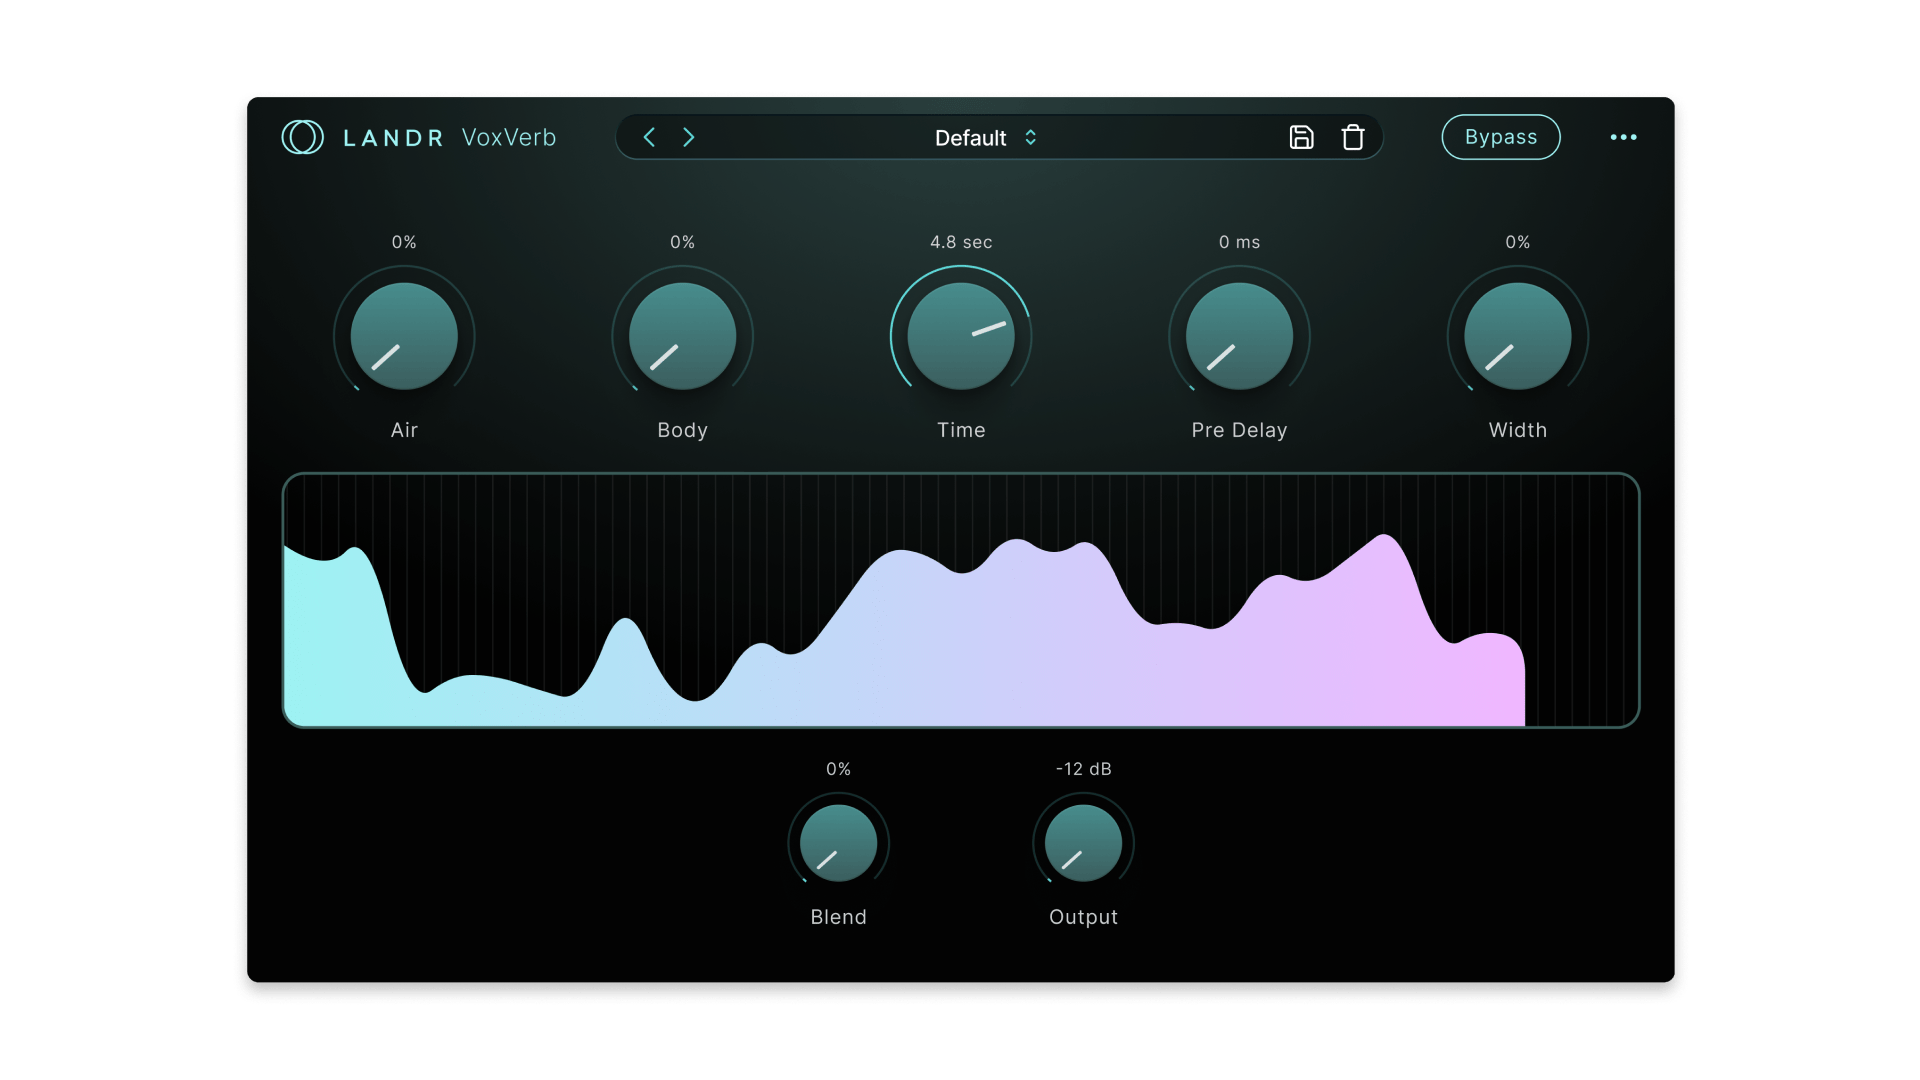Click the LANDR brand name text
This screenshot has height=1080, width=1920.
pos(393,138)
